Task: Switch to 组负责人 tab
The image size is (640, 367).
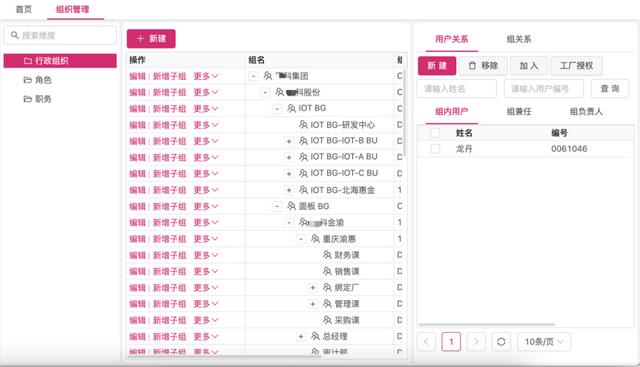Action: 586,111
